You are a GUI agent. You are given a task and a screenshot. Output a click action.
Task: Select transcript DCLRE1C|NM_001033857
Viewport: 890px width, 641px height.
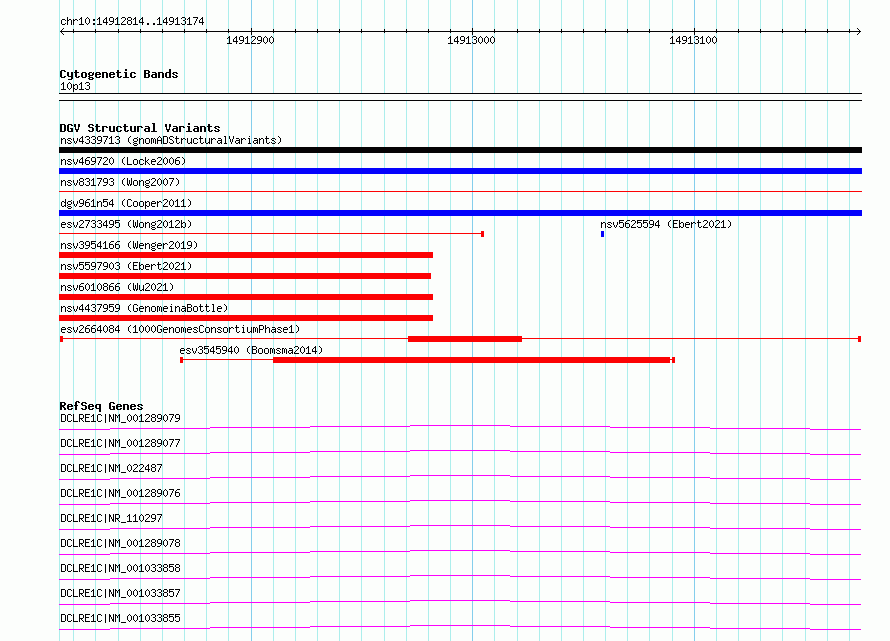pos(120,593)
